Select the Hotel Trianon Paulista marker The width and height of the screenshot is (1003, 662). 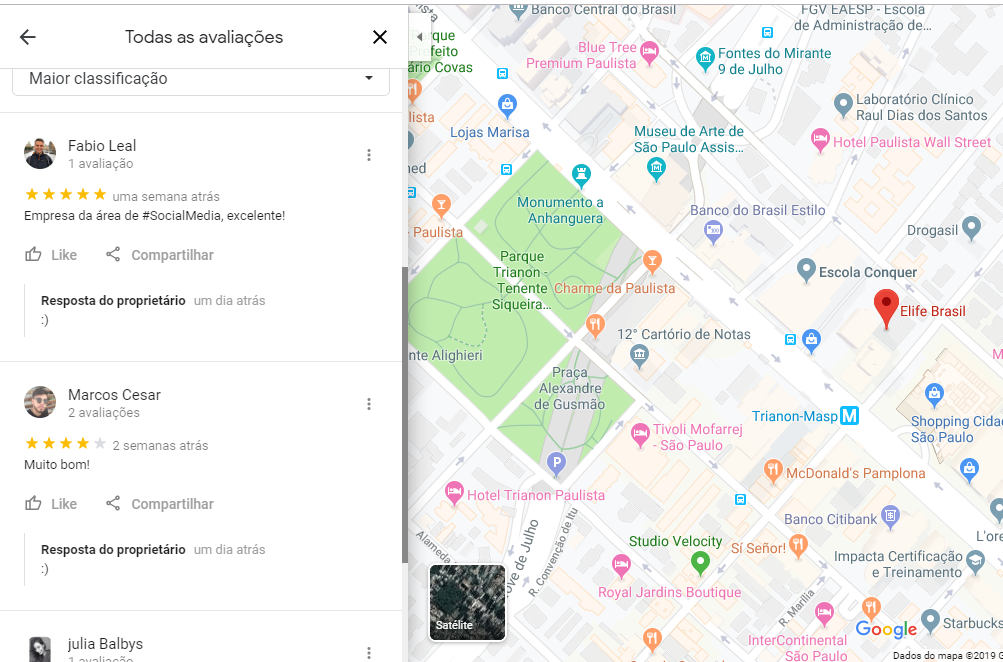454,492
